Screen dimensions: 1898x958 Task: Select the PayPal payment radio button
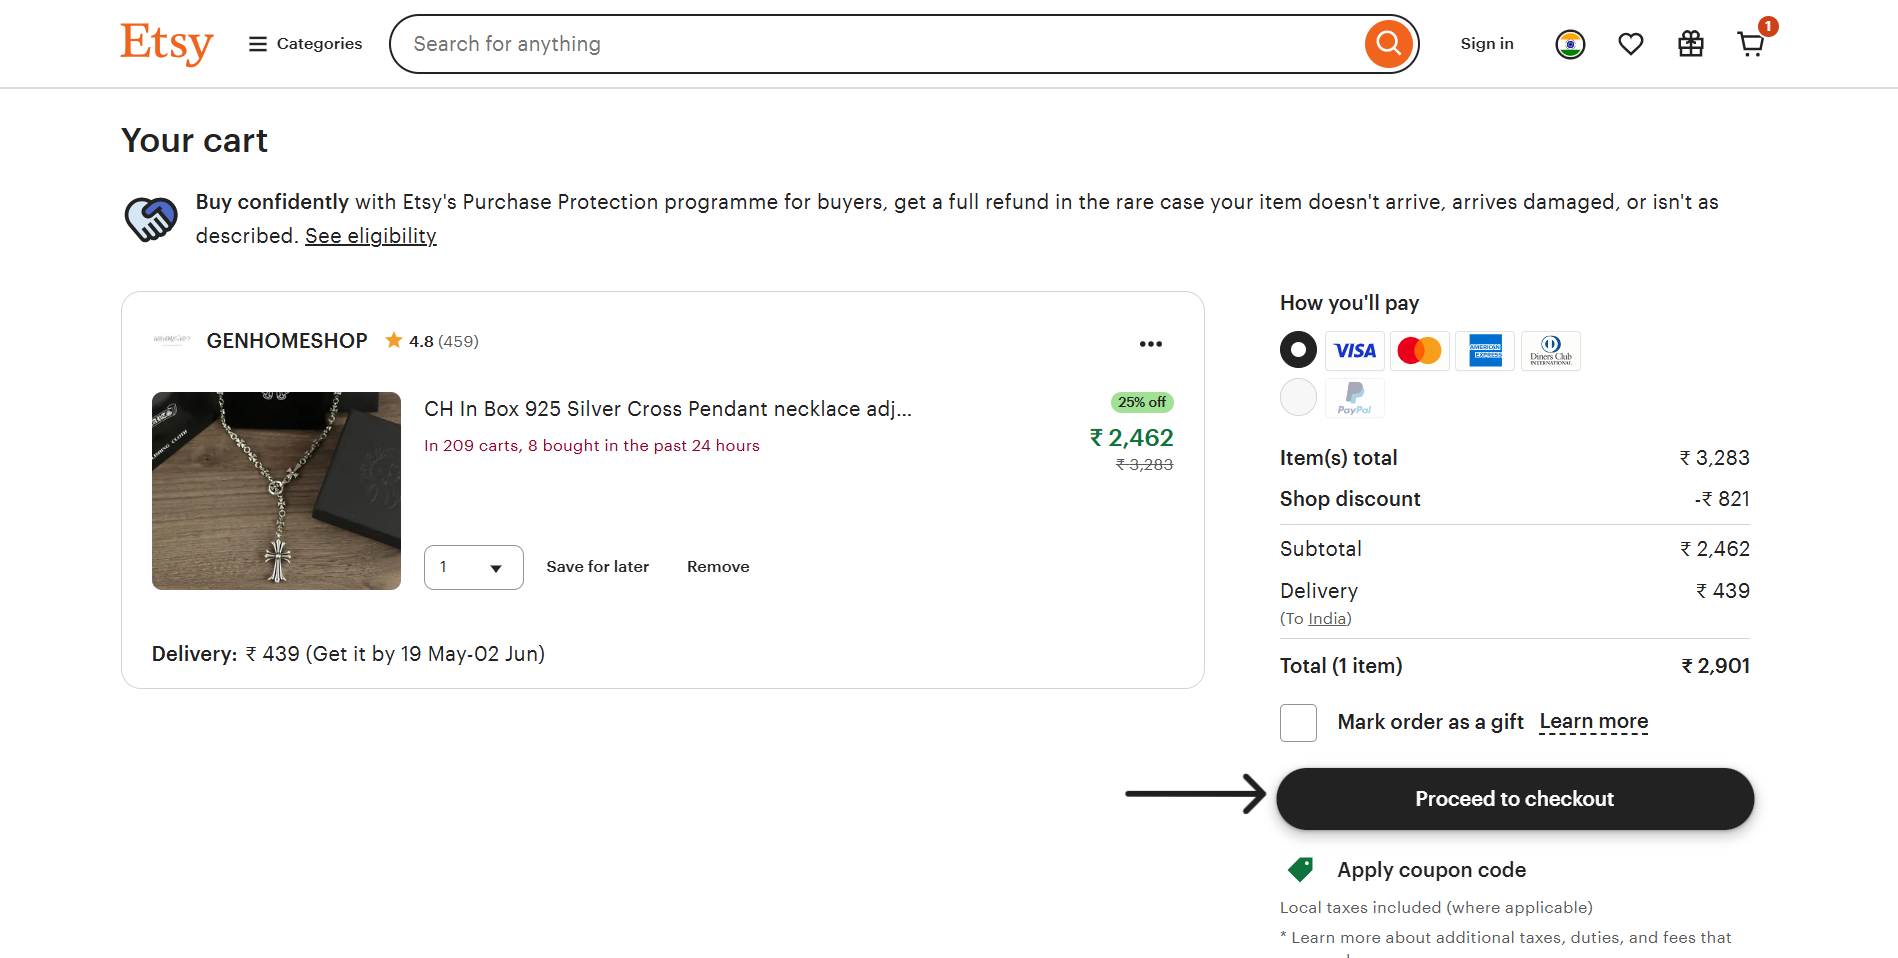1298,397
